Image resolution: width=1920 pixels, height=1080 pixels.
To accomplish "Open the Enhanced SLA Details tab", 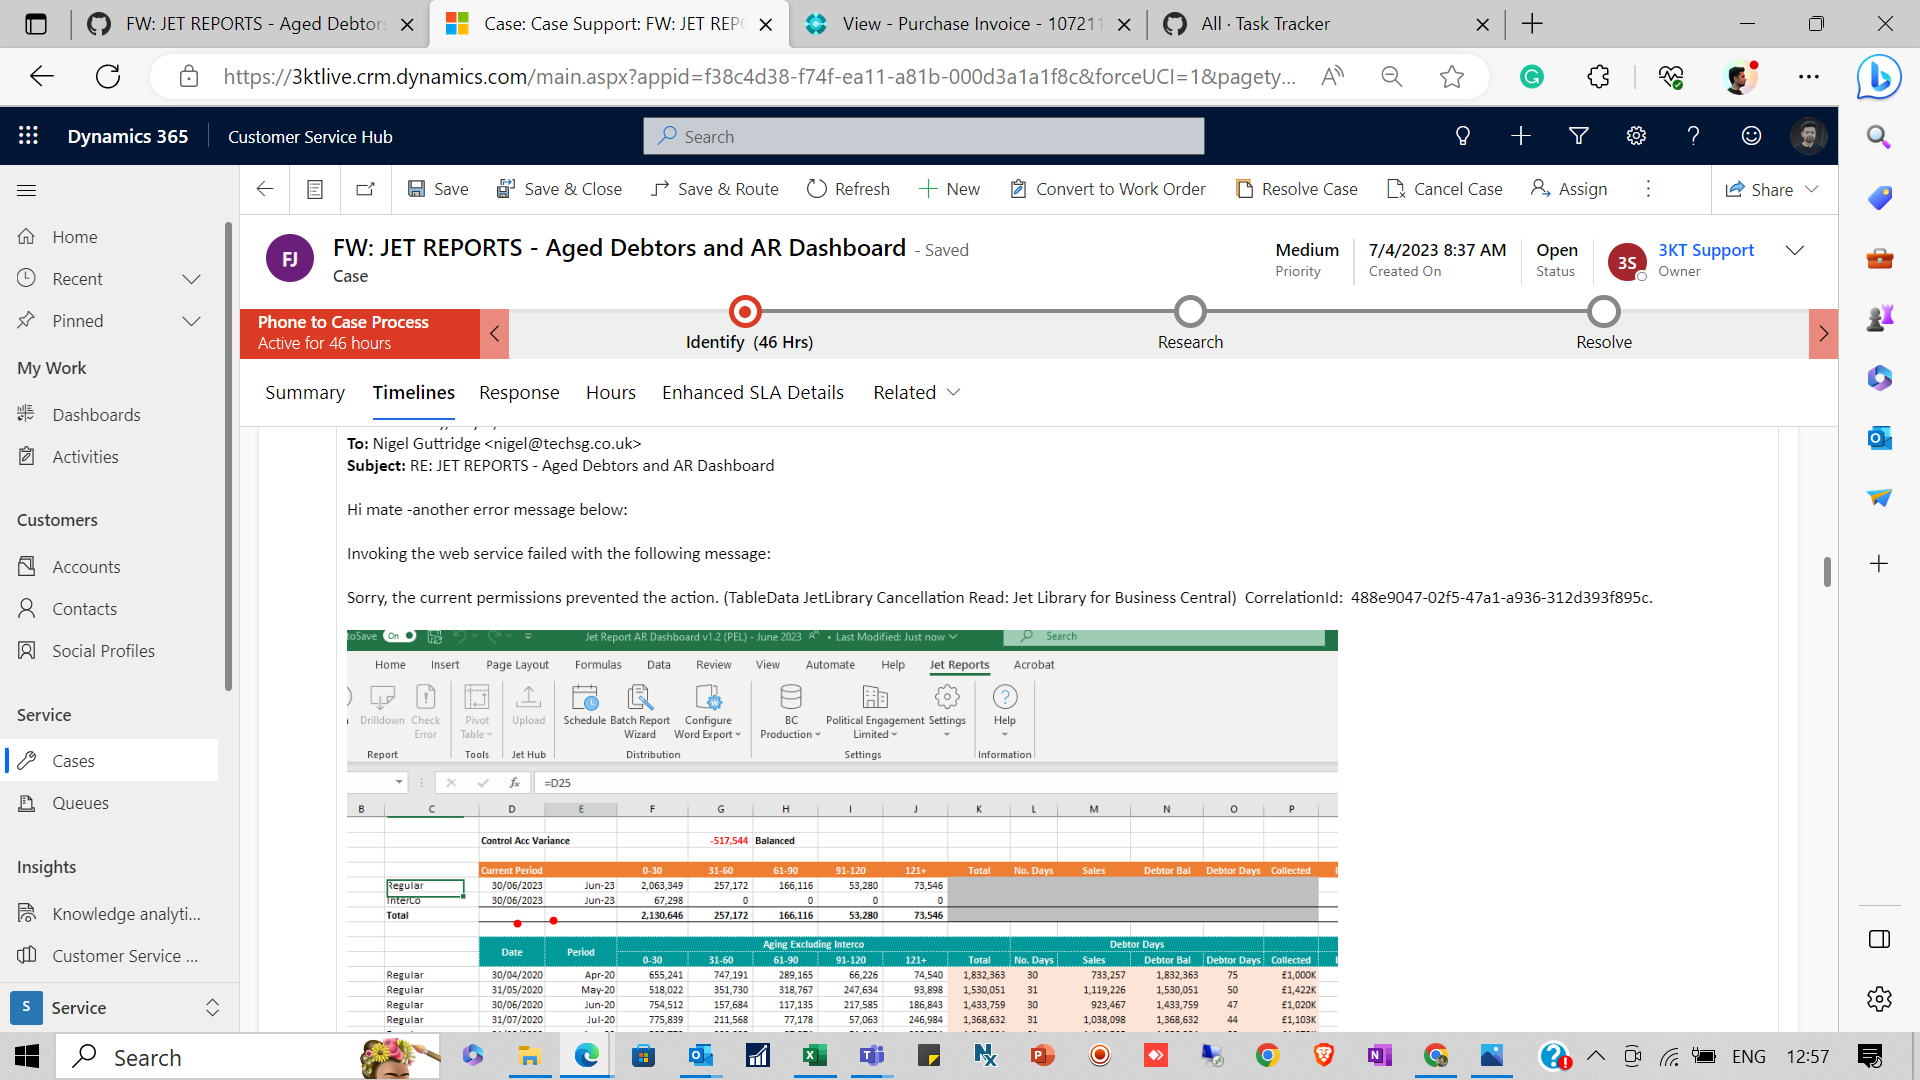I will pyautogui.click(x=752, y=392).
